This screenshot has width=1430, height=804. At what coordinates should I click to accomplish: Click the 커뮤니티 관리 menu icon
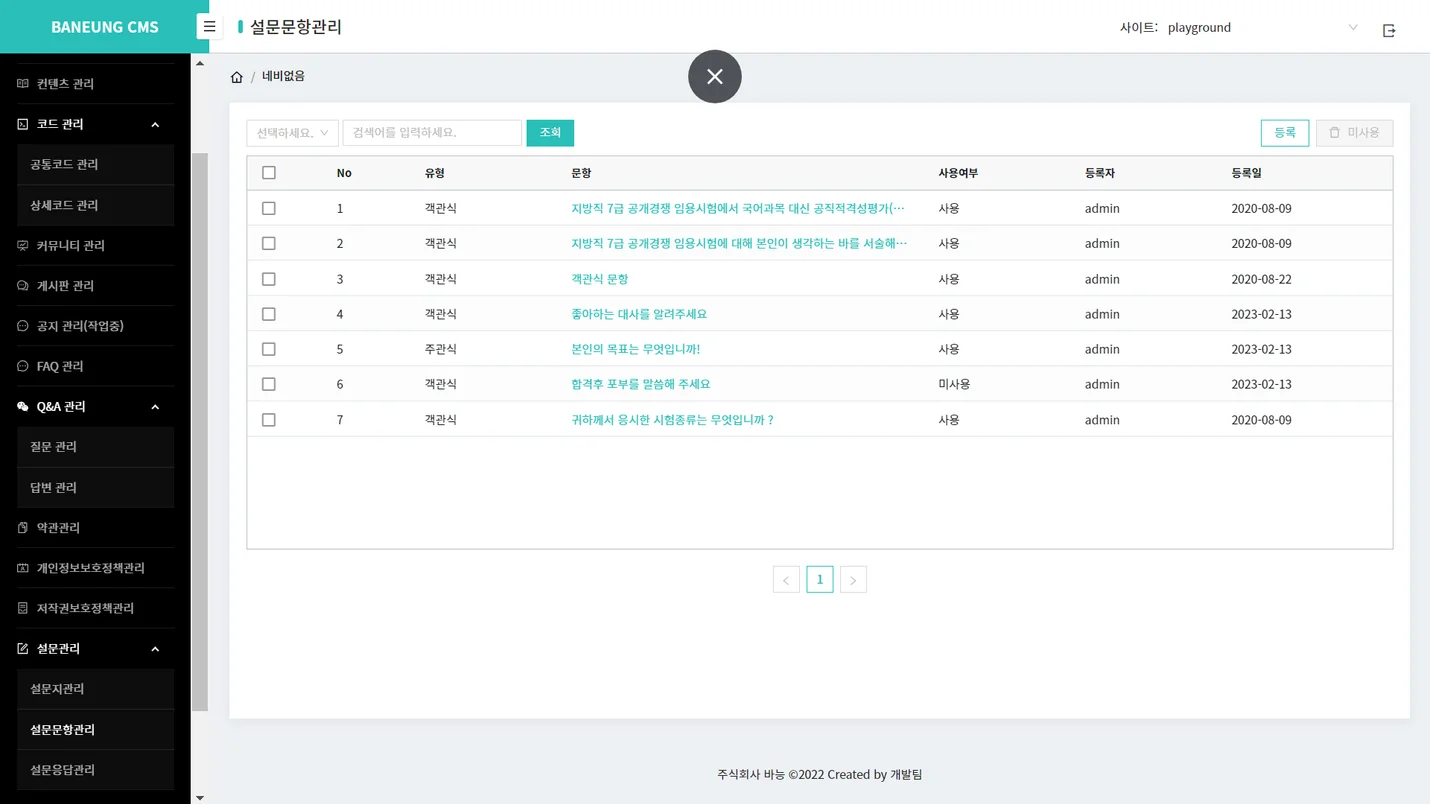(23, 245)
